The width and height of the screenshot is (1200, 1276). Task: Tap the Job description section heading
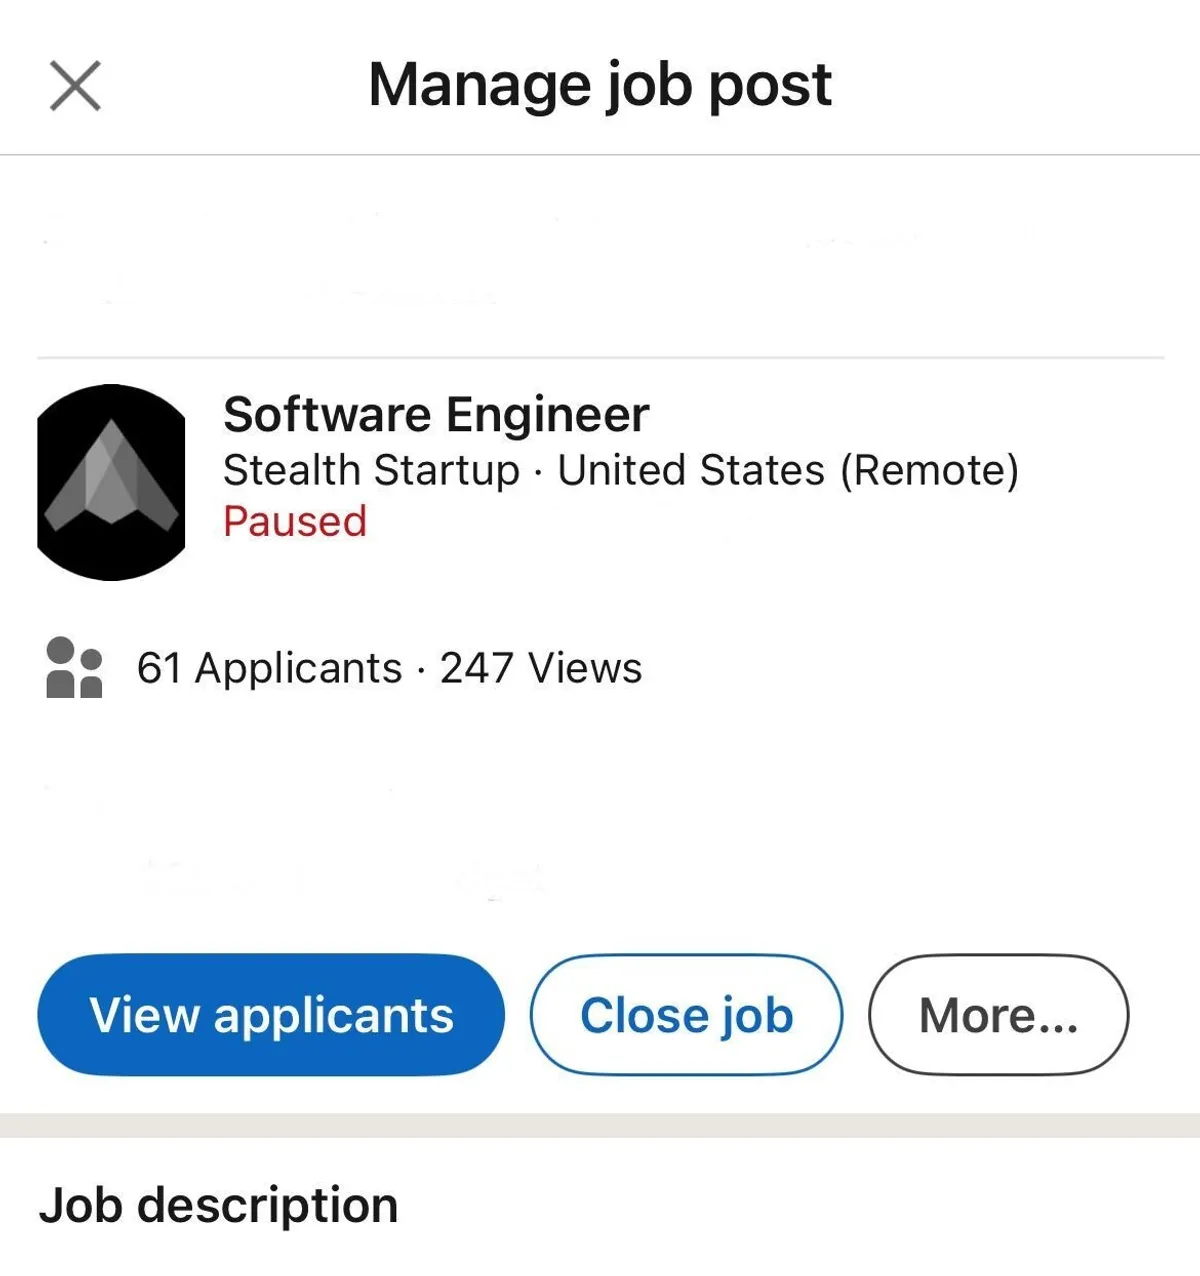(x=218, y=1205)
